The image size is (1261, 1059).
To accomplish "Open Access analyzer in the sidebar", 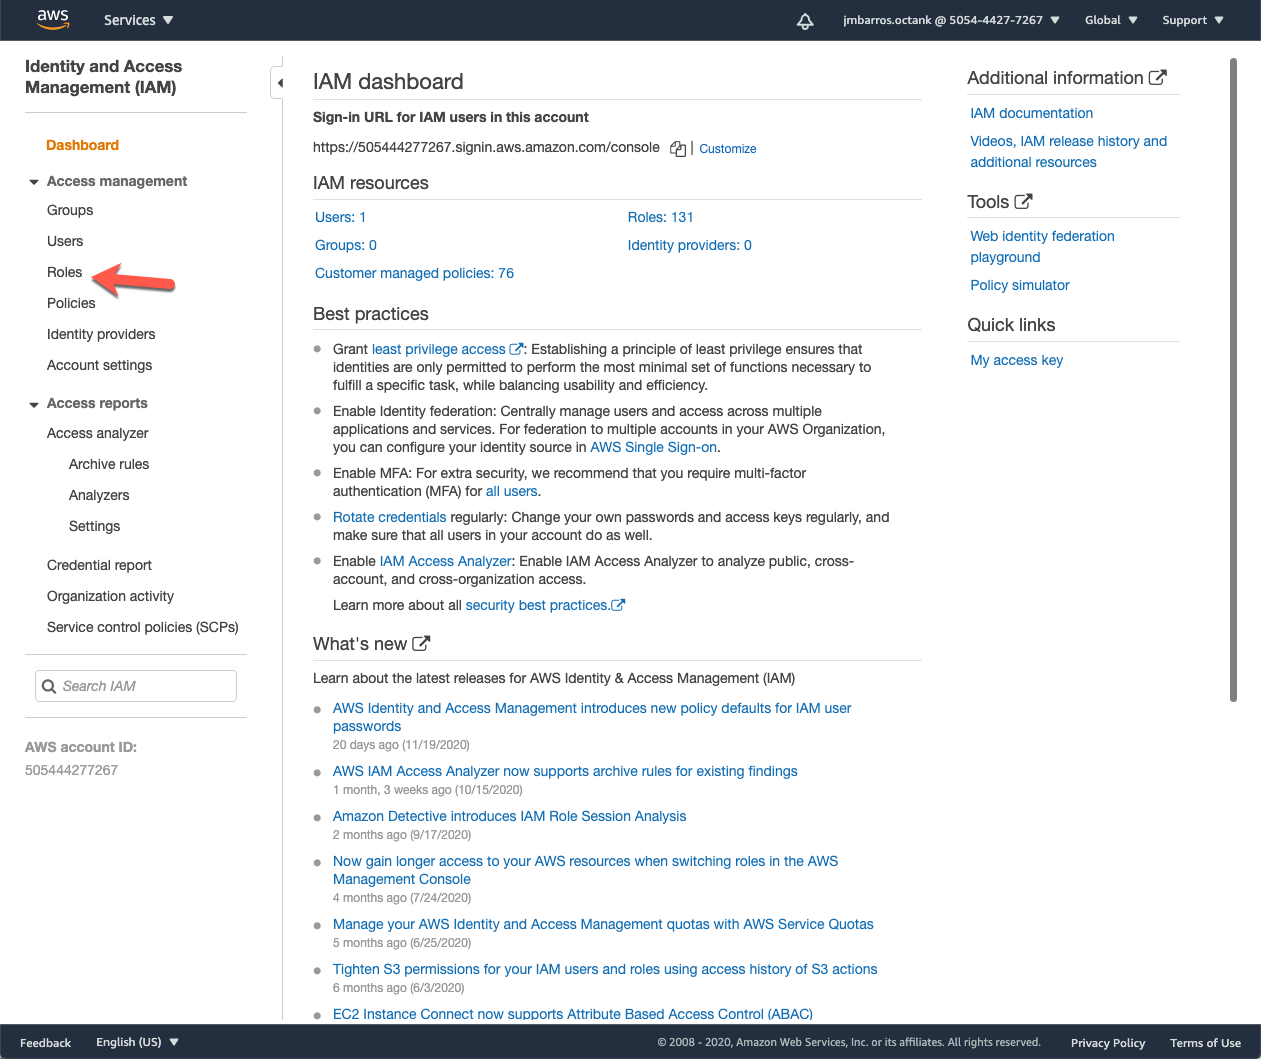I will [97, 433].
